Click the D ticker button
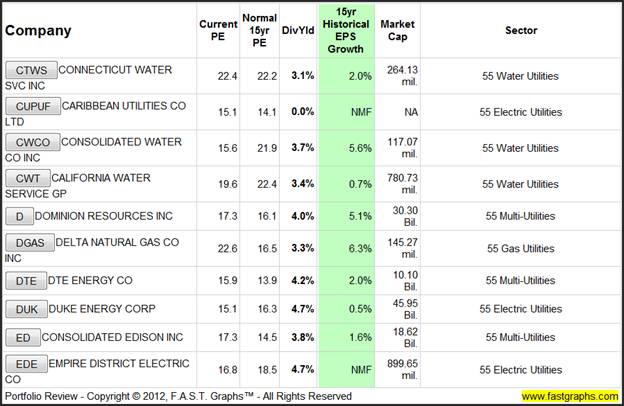The height and width of the screenshot is (406, 624). click(19, 216)
